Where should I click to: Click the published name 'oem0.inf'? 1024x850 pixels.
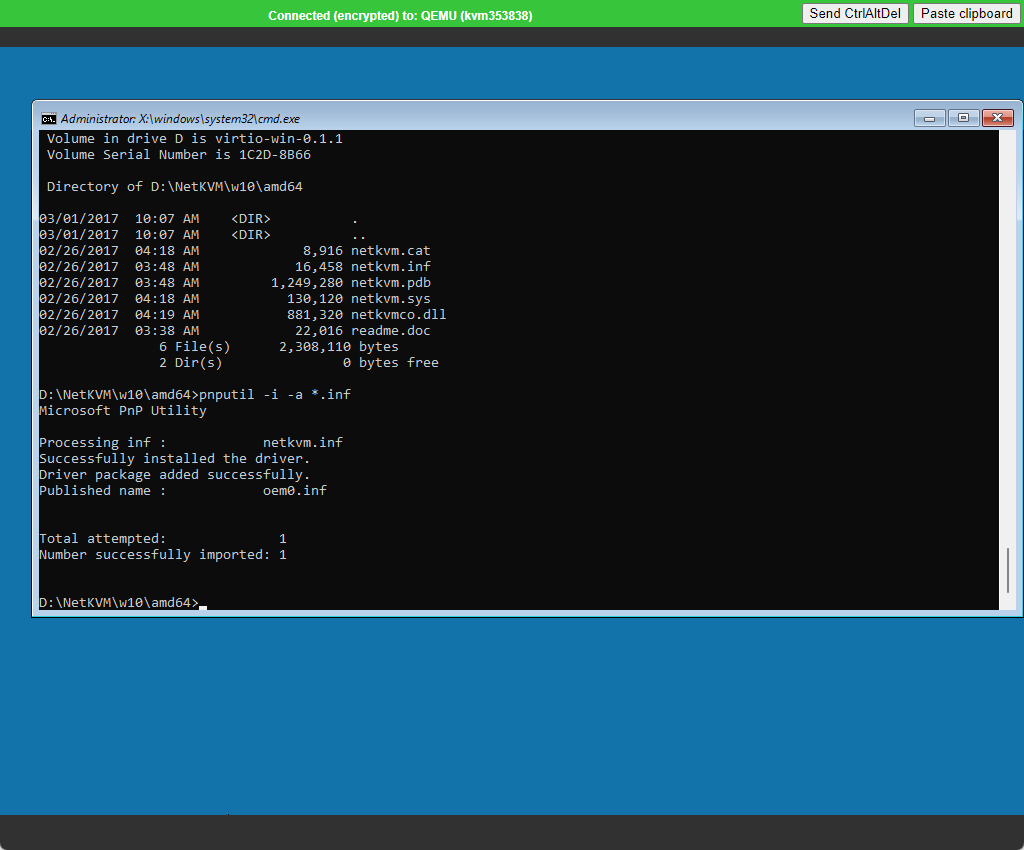[x=295, y=490]
